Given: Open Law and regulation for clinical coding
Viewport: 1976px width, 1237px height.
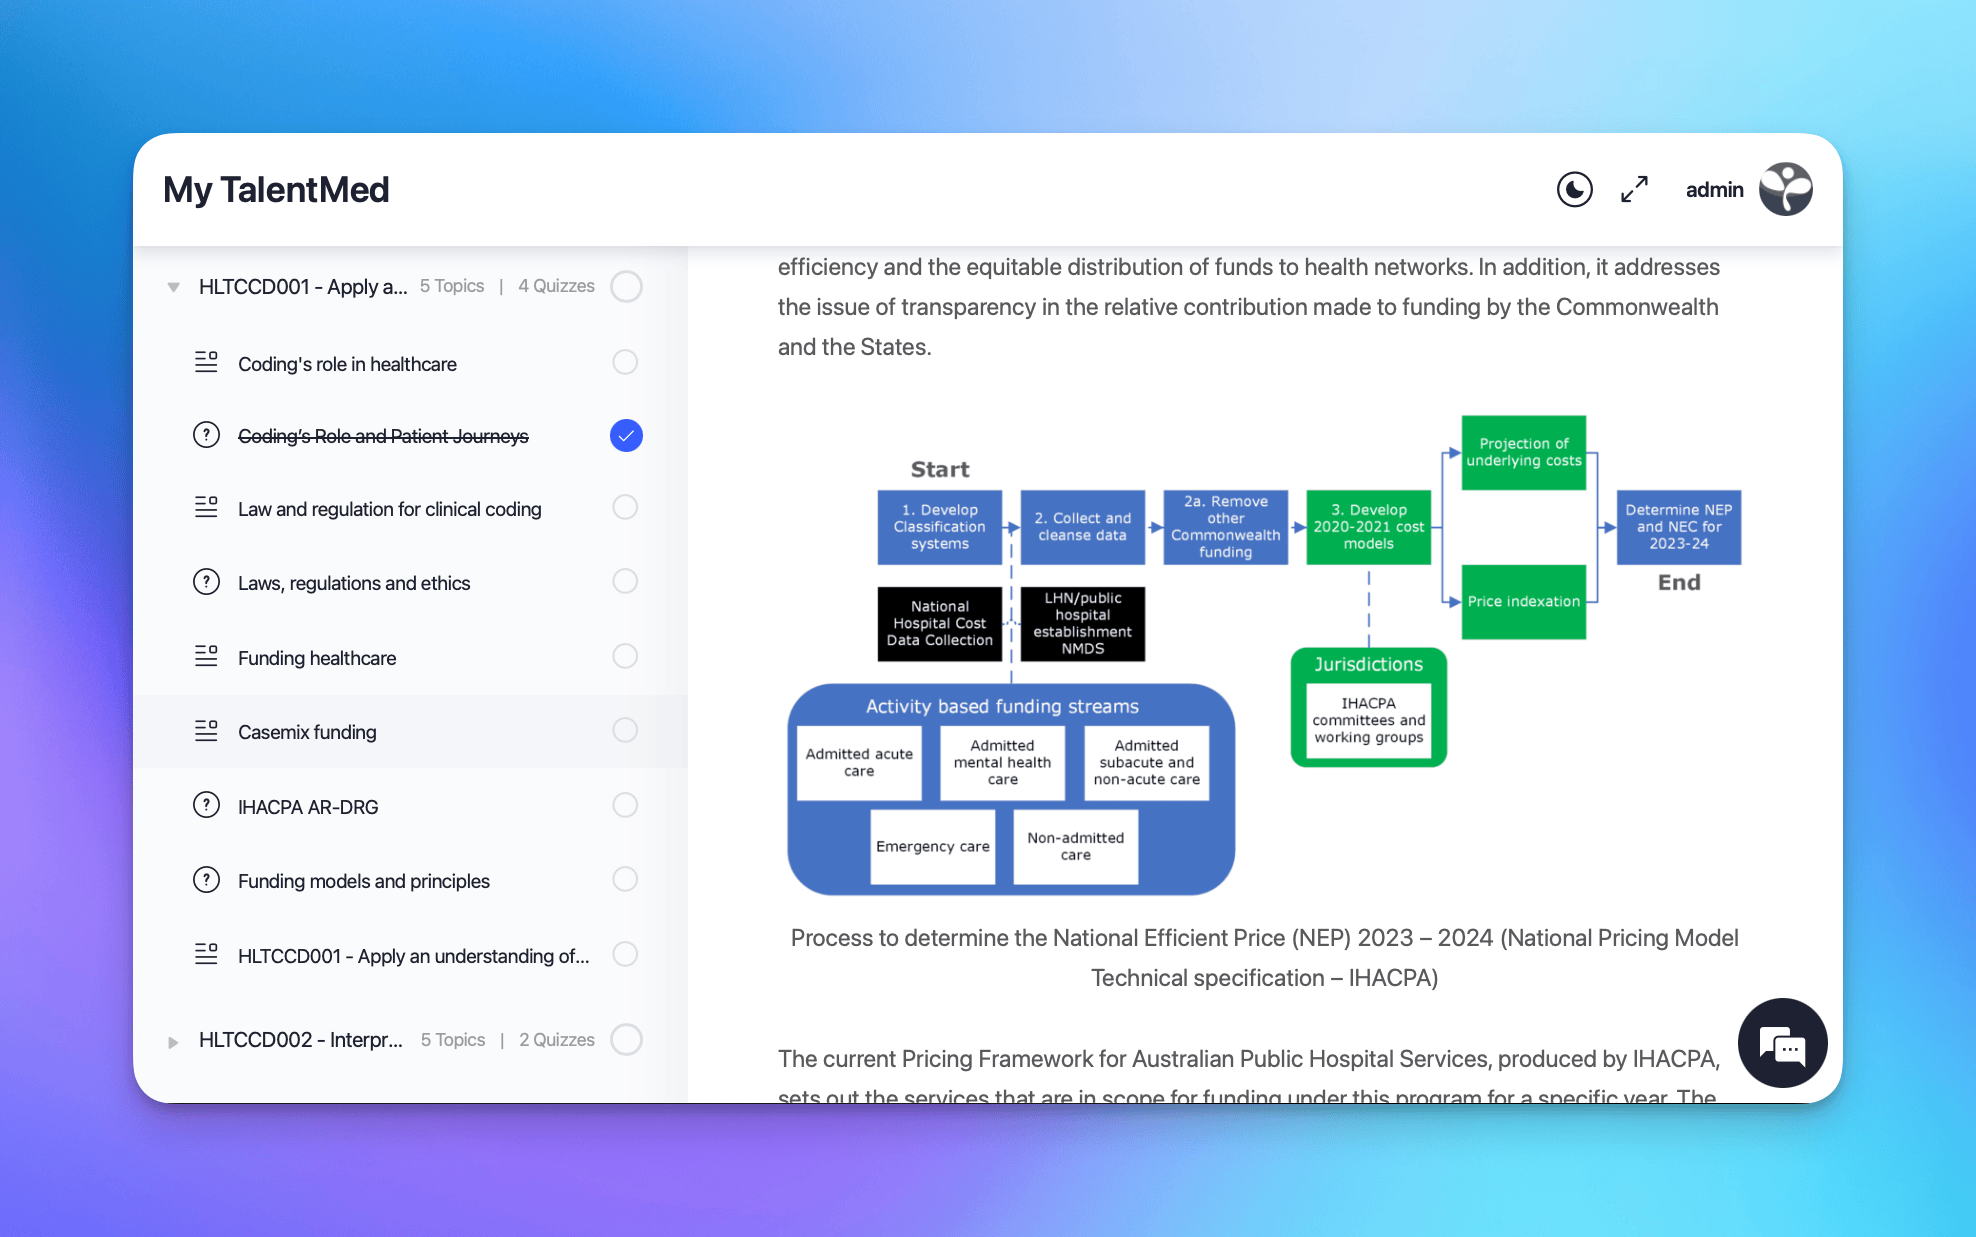Looking at the screenshot, I should coord(389,509).
